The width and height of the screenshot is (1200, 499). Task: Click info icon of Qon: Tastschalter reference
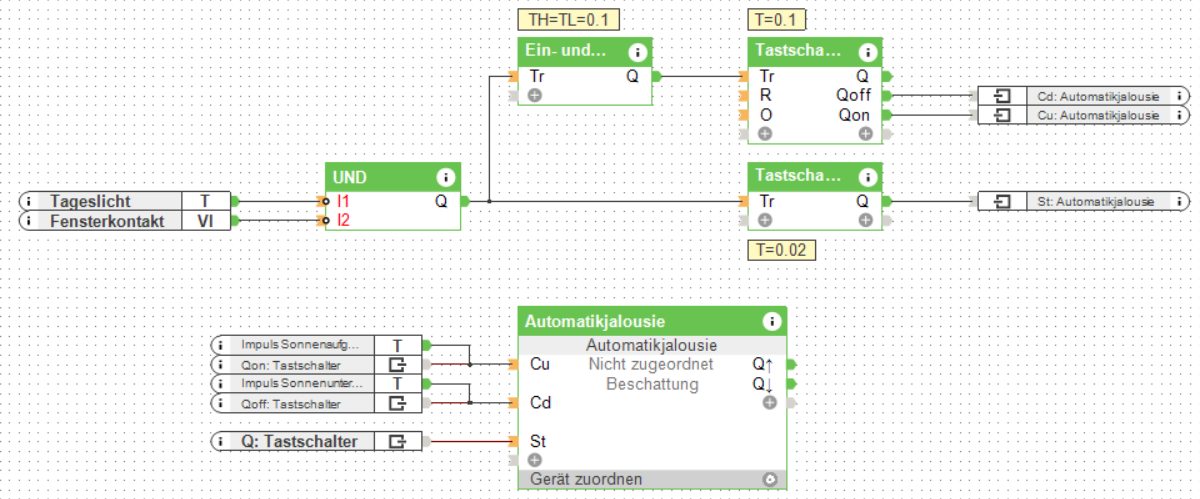point(222,364)
